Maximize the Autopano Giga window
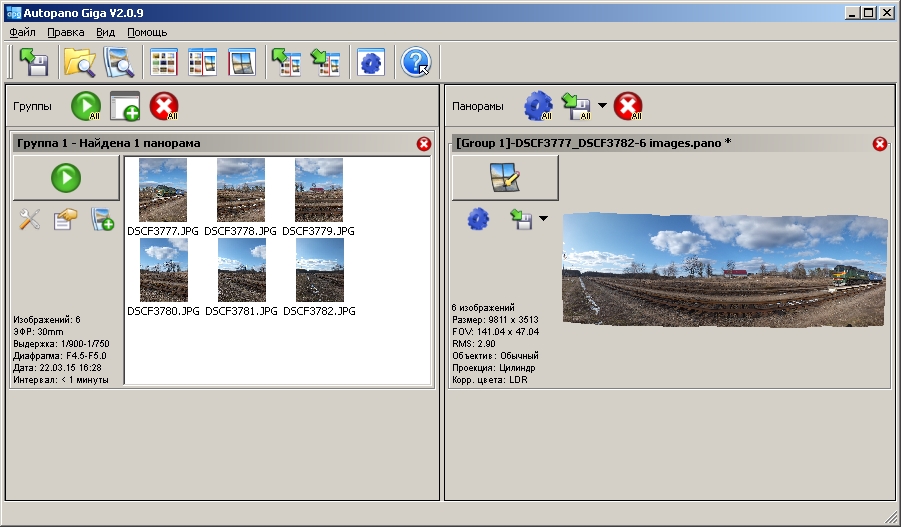The width and height of the screenshot is (901, 527). click(x=869, y=13)
